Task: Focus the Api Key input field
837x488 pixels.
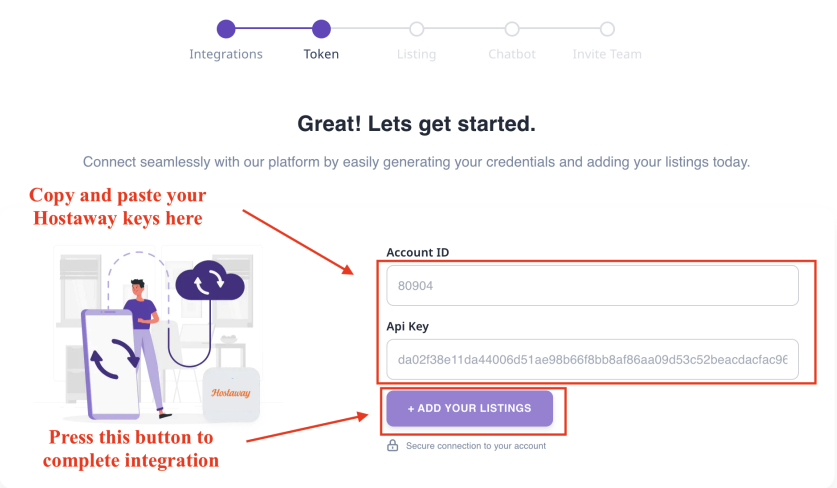Action: click(x=593, y=359)
